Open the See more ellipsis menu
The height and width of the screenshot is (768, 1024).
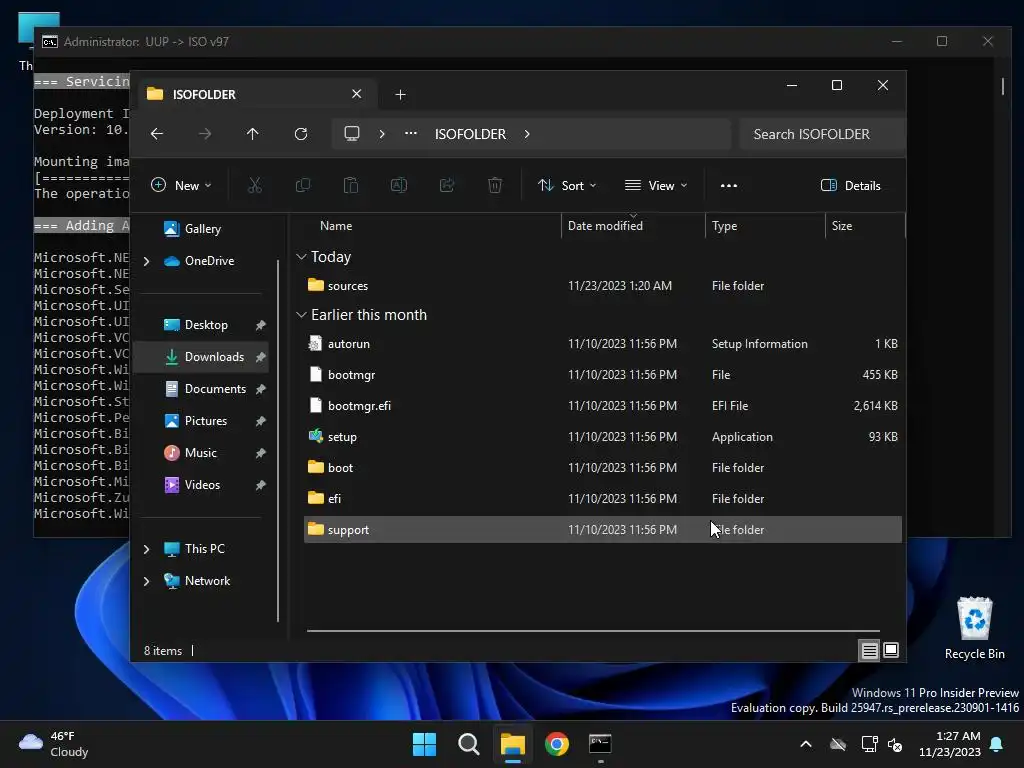(x=729, y=185)
